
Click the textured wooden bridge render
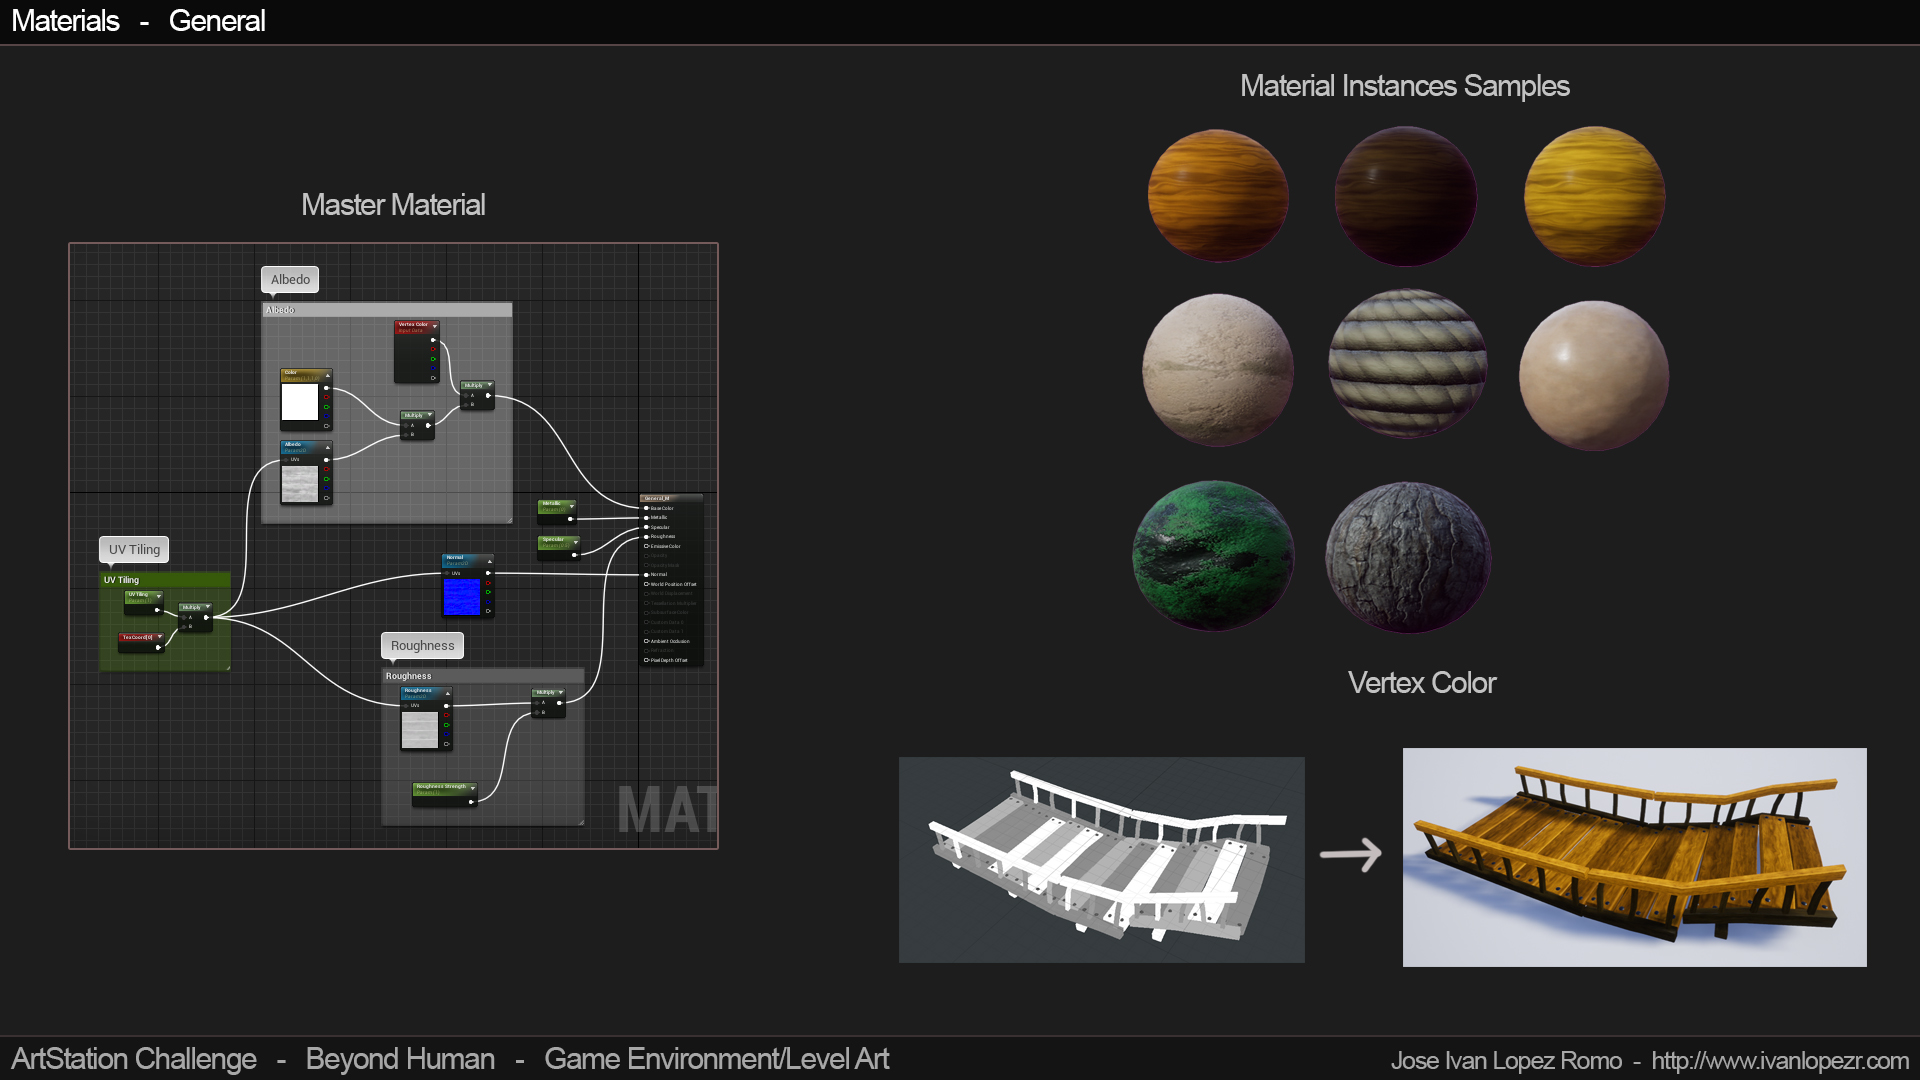(x=1635, y=857)
